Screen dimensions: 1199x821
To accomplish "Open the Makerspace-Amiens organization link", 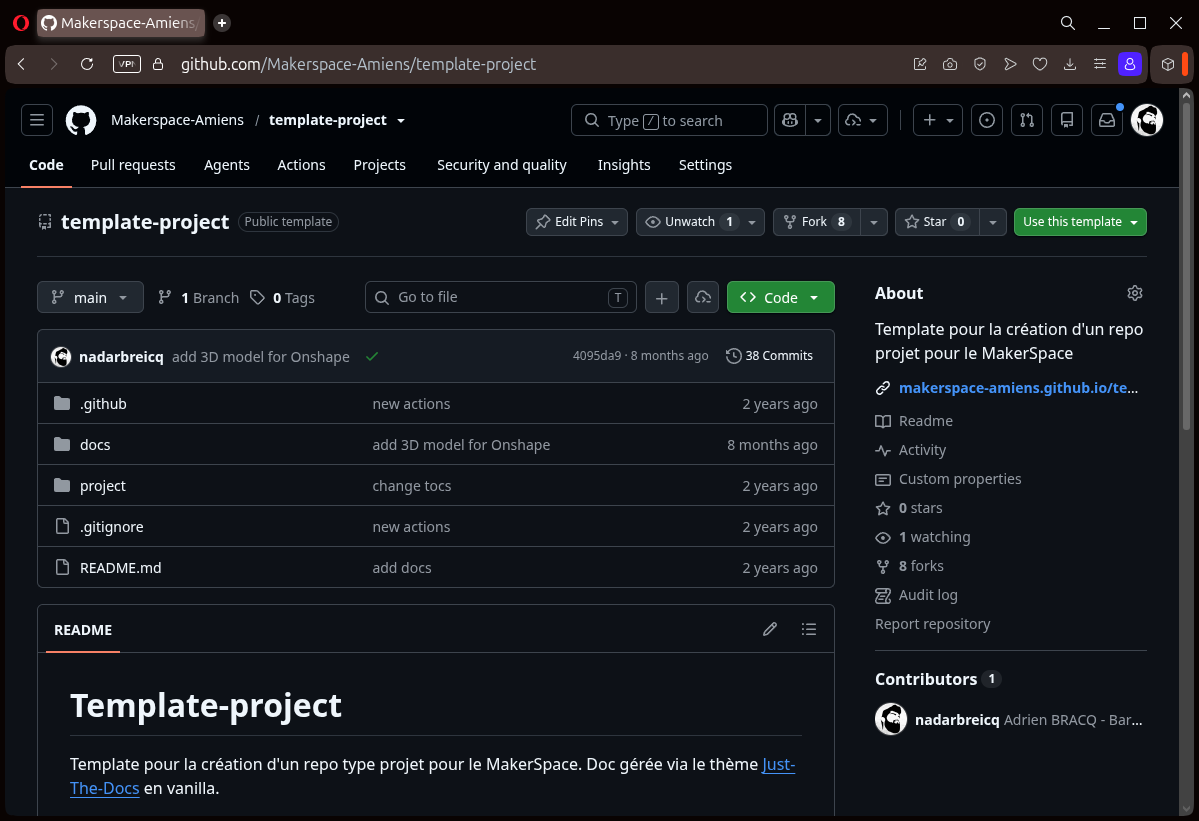I will pos(177,120).
